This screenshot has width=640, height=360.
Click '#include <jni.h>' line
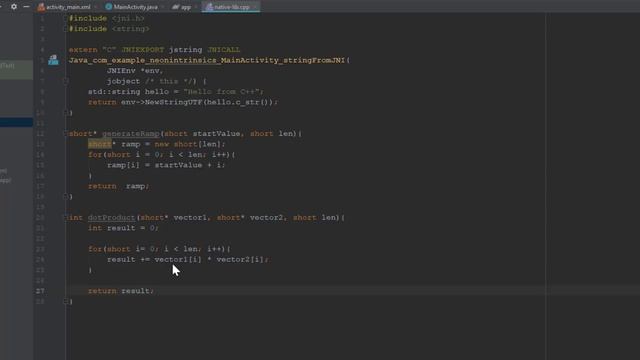click(107, 18)
